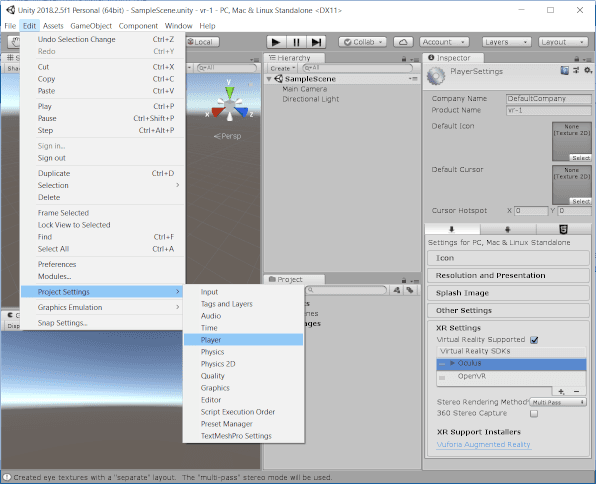Open the File menu
This screenshot has width=596, height=484.
10,26
